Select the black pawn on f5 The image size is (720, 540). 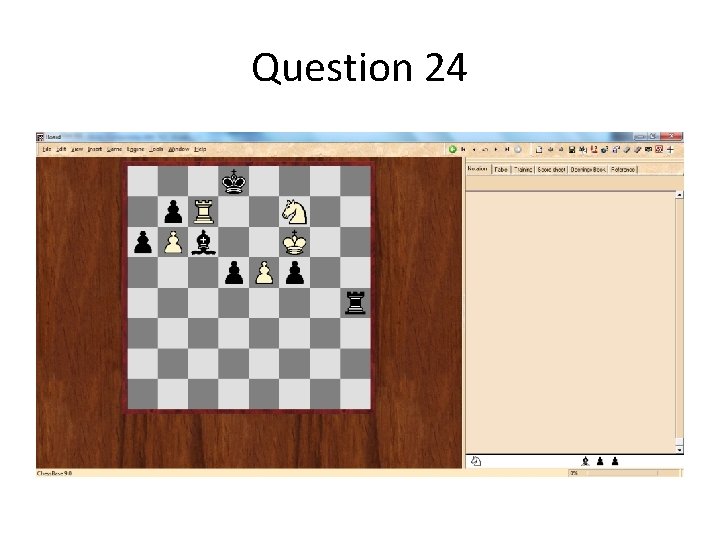coord(294,273)
